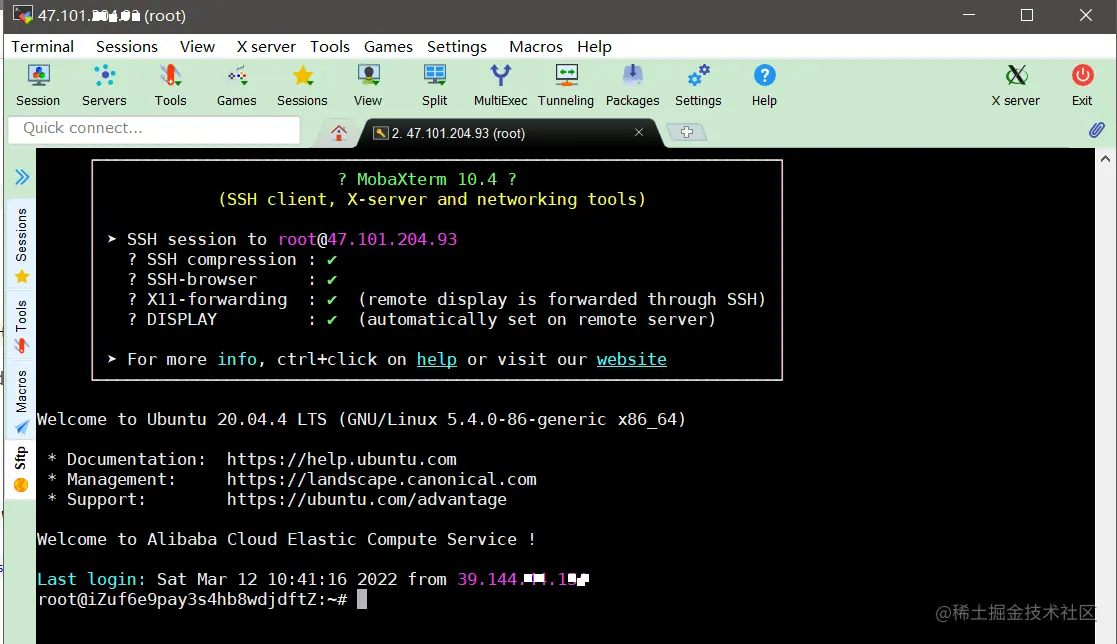The image size is (1117, 644).
Task: Open the Tools side panel tab
Action: 21,326
